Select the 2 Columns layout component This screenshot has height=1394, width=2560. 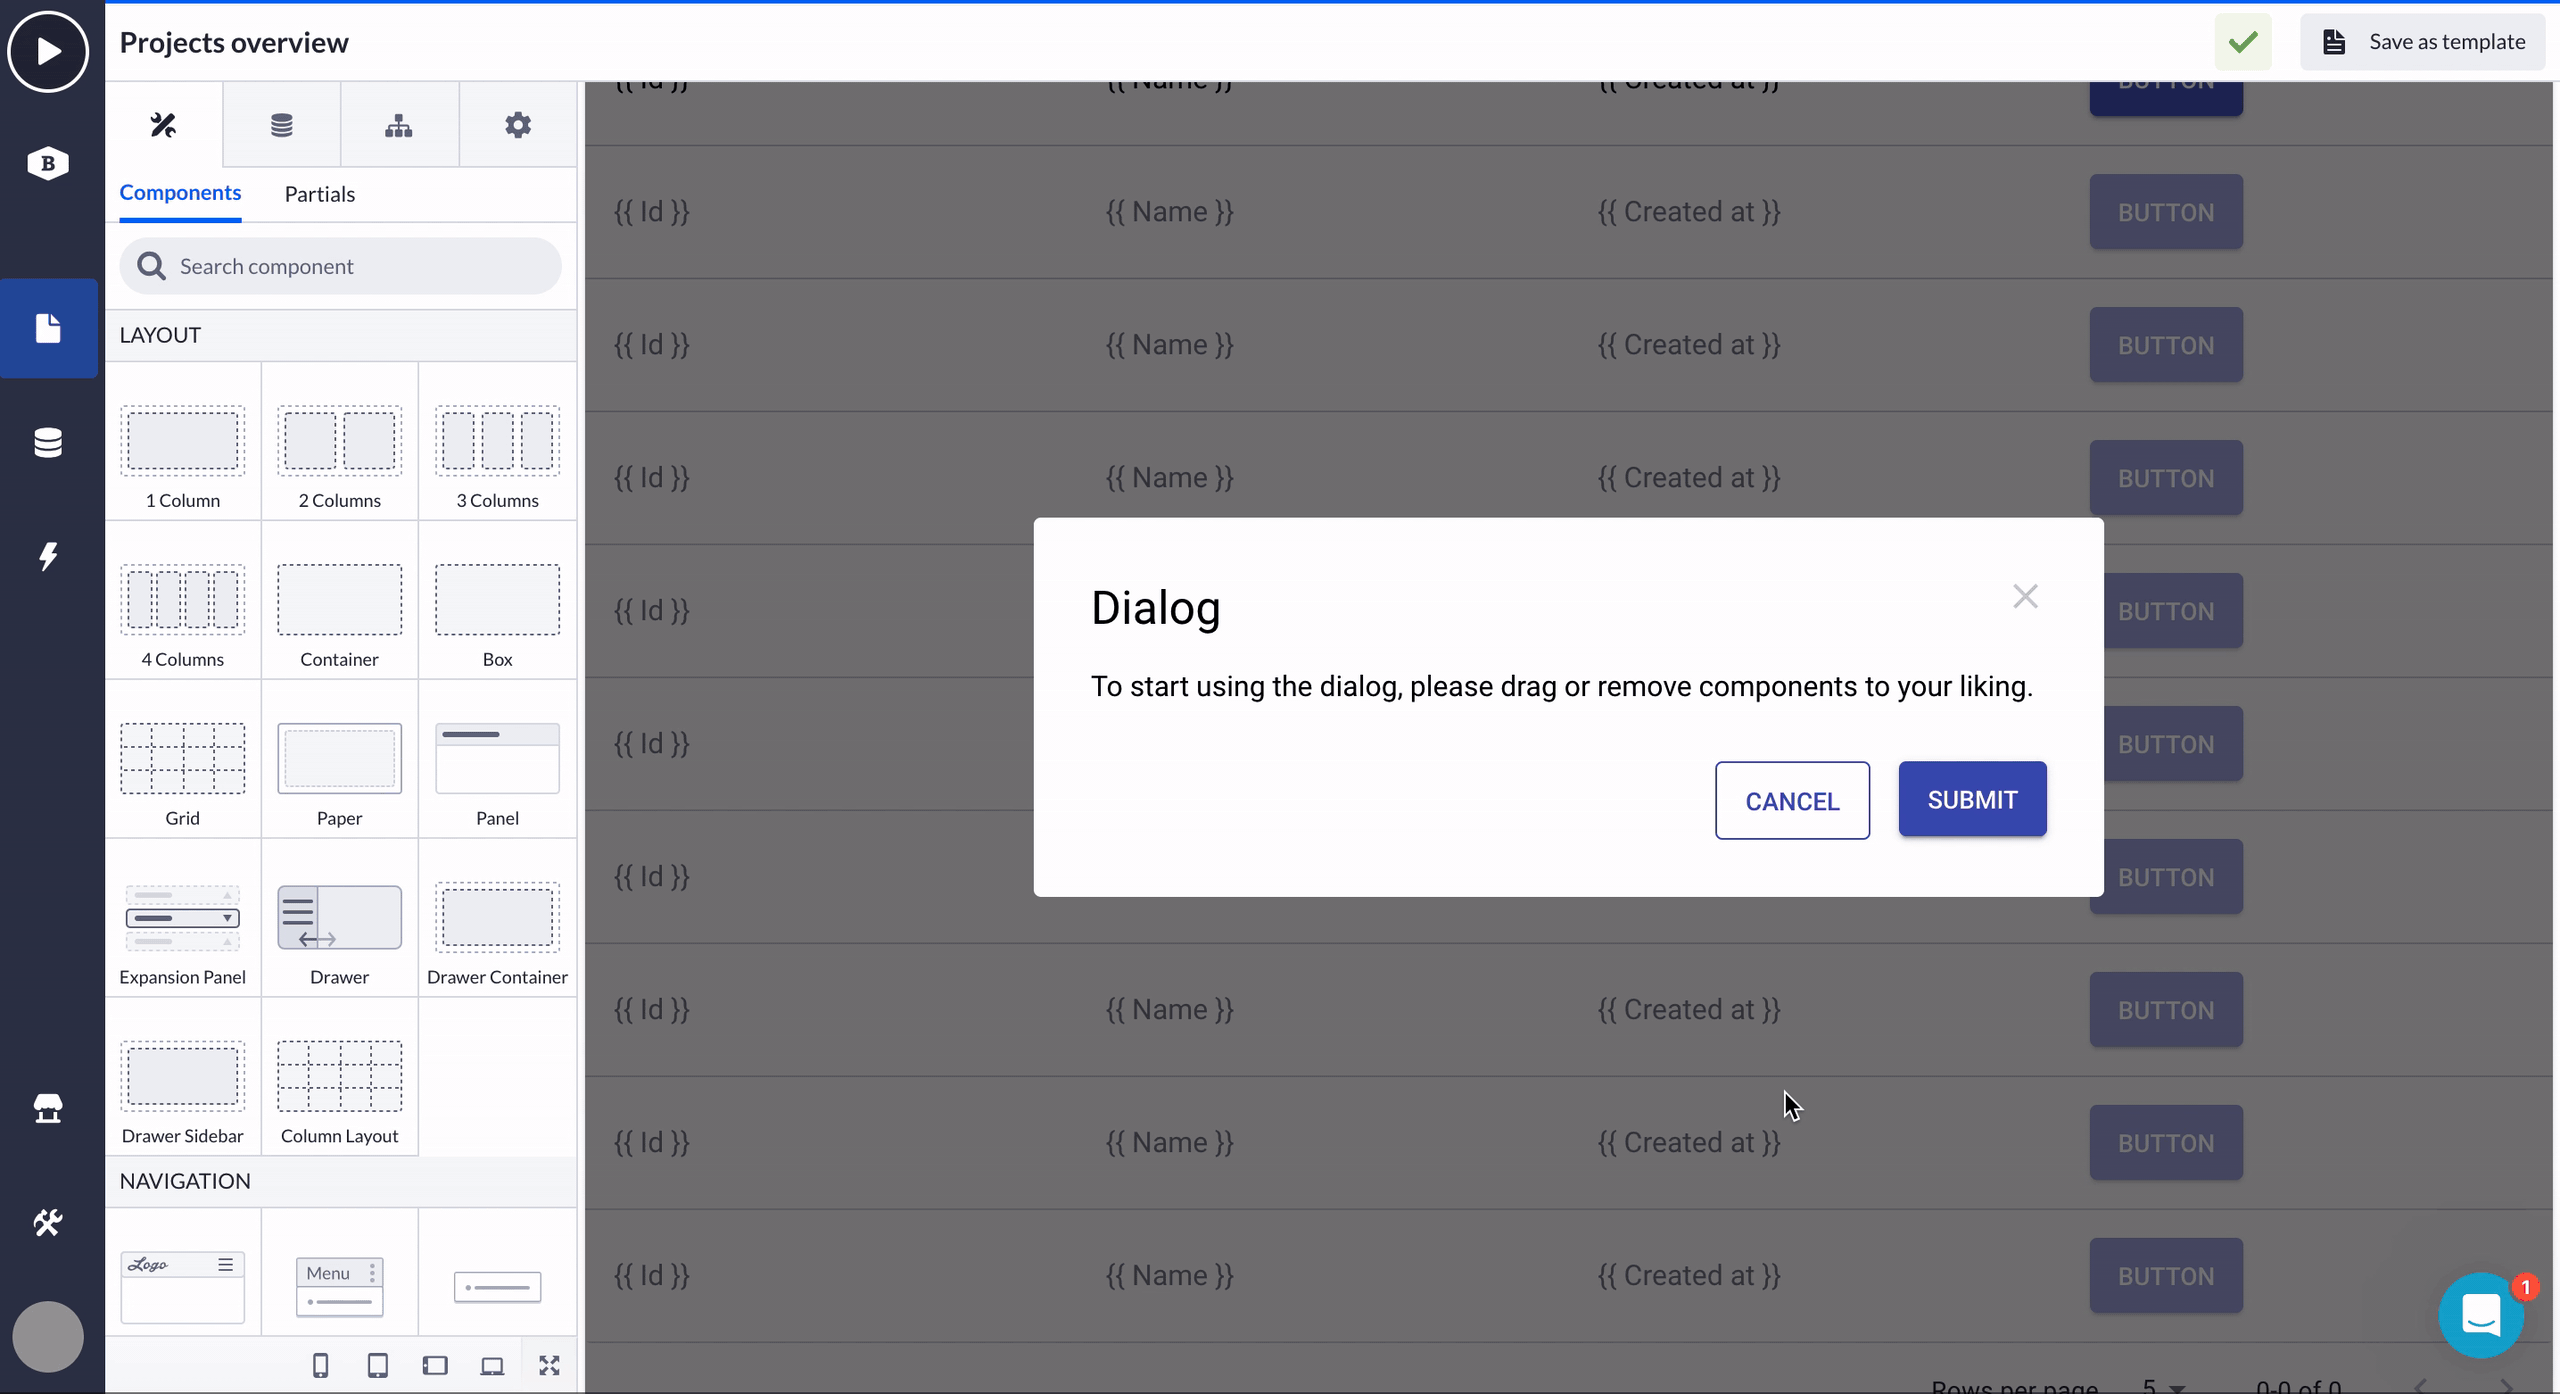340,441
